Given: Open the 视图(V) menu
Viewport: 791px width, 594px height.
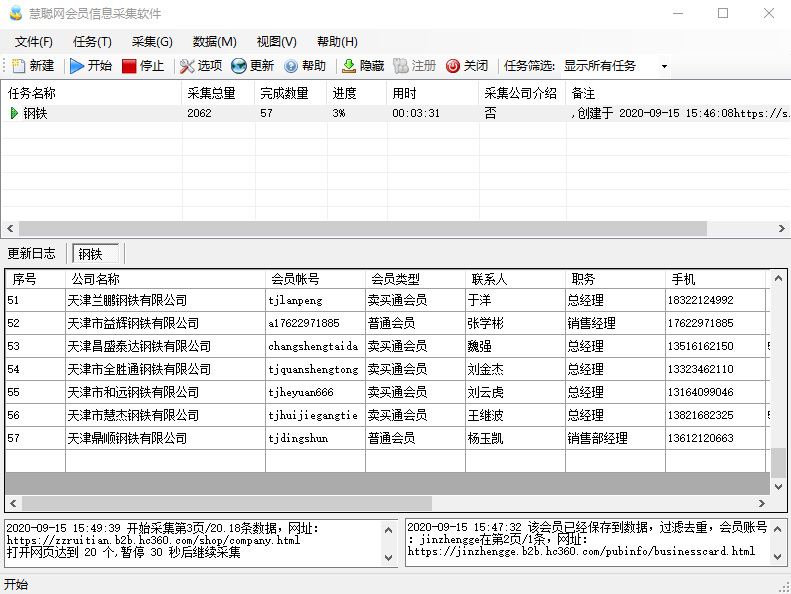Looking at the screenshot, I should (x=276, y=42).
